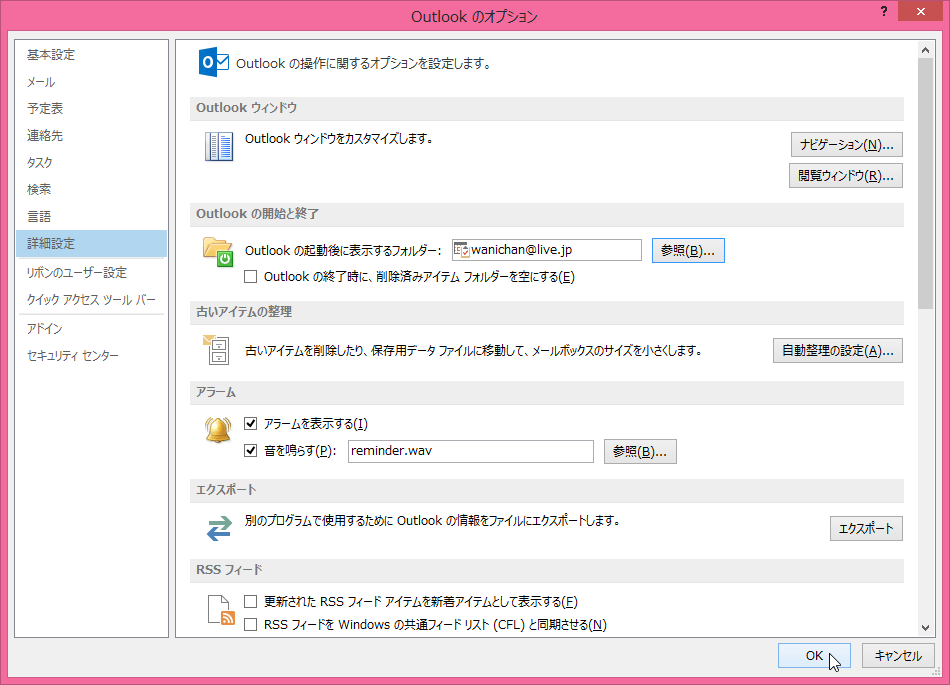Click 閲覧ウィンドウ(R)... button
The height and width of the screenshot is (685, 950).
846,176
